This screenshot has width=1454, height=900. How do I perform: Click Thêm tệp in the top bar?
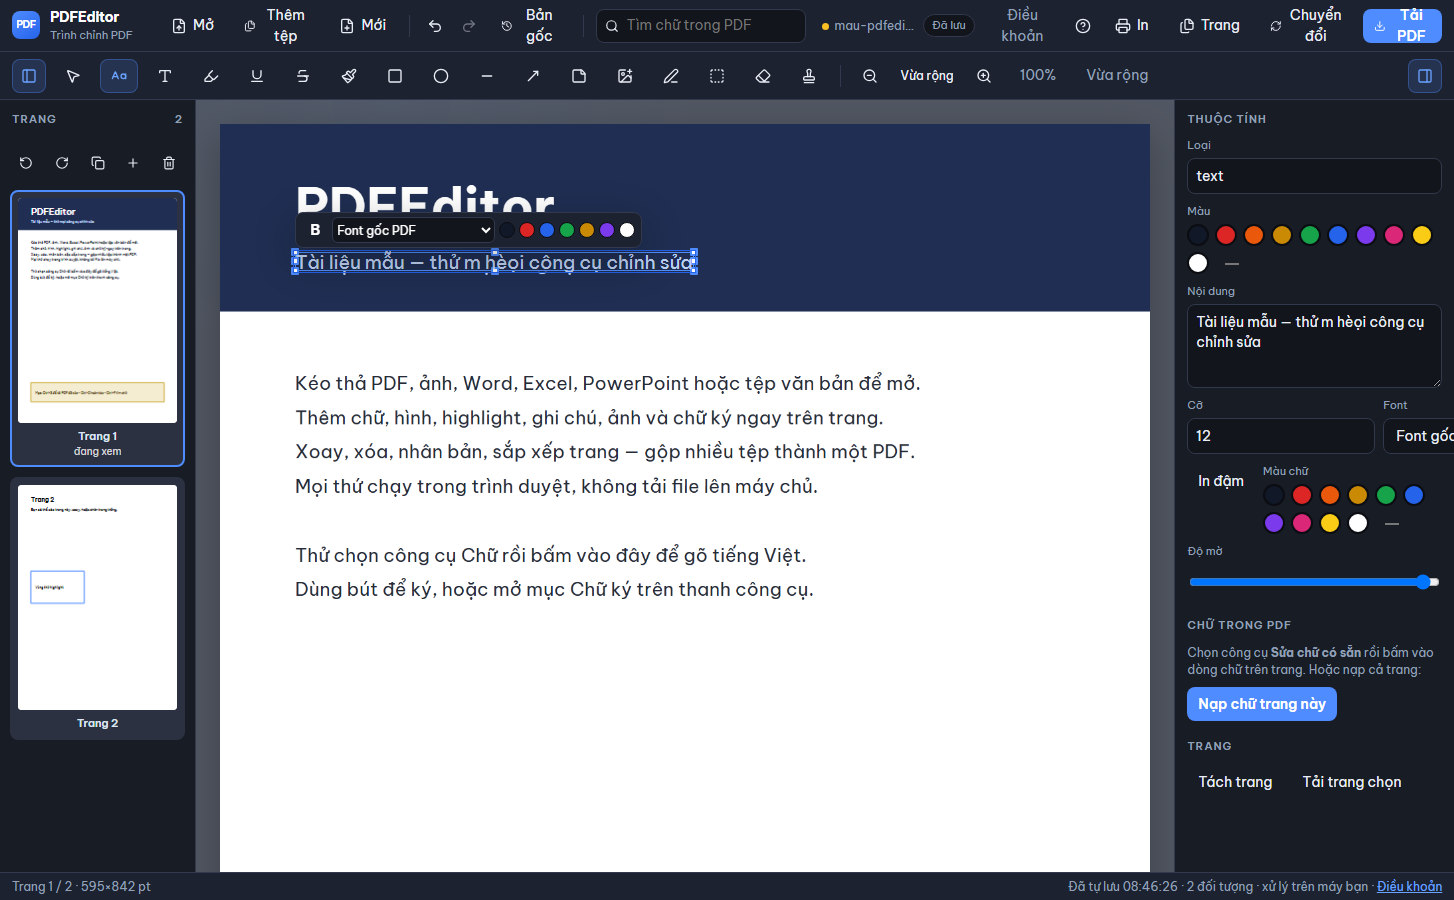[x=276, y=25]
